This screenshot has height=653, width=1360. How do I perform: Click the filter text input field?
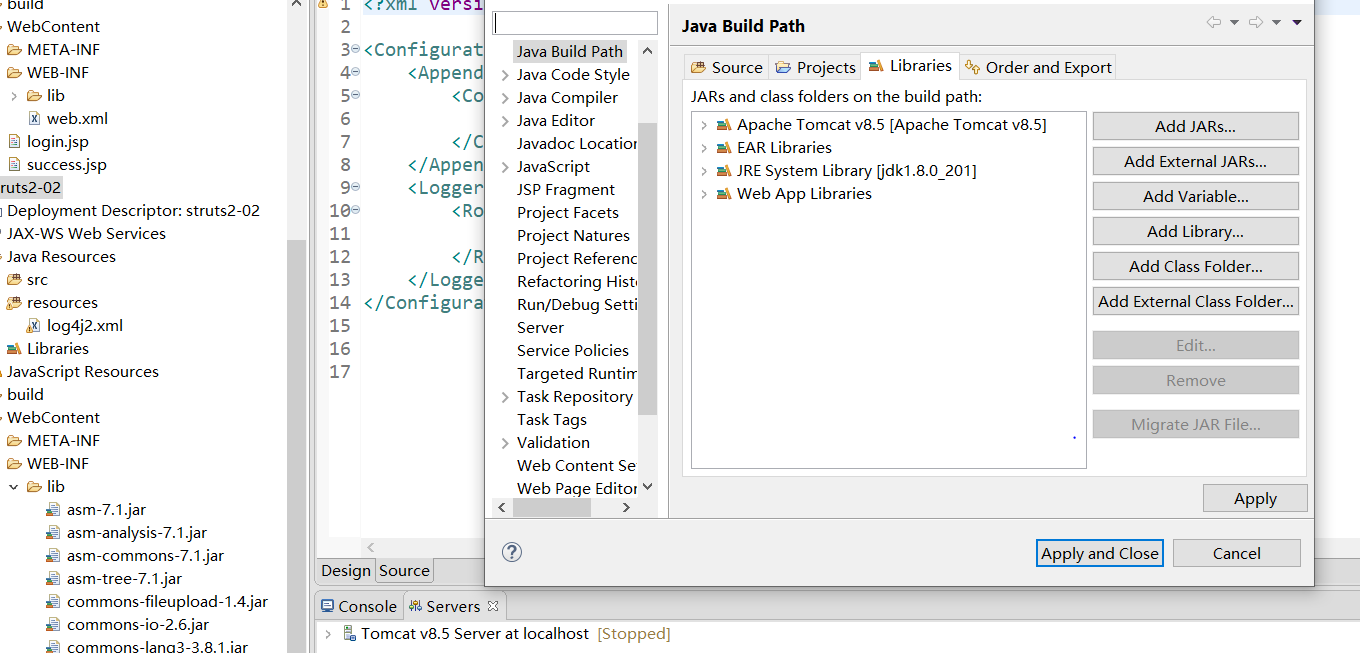pyautogui.click(x=575, y=23)
